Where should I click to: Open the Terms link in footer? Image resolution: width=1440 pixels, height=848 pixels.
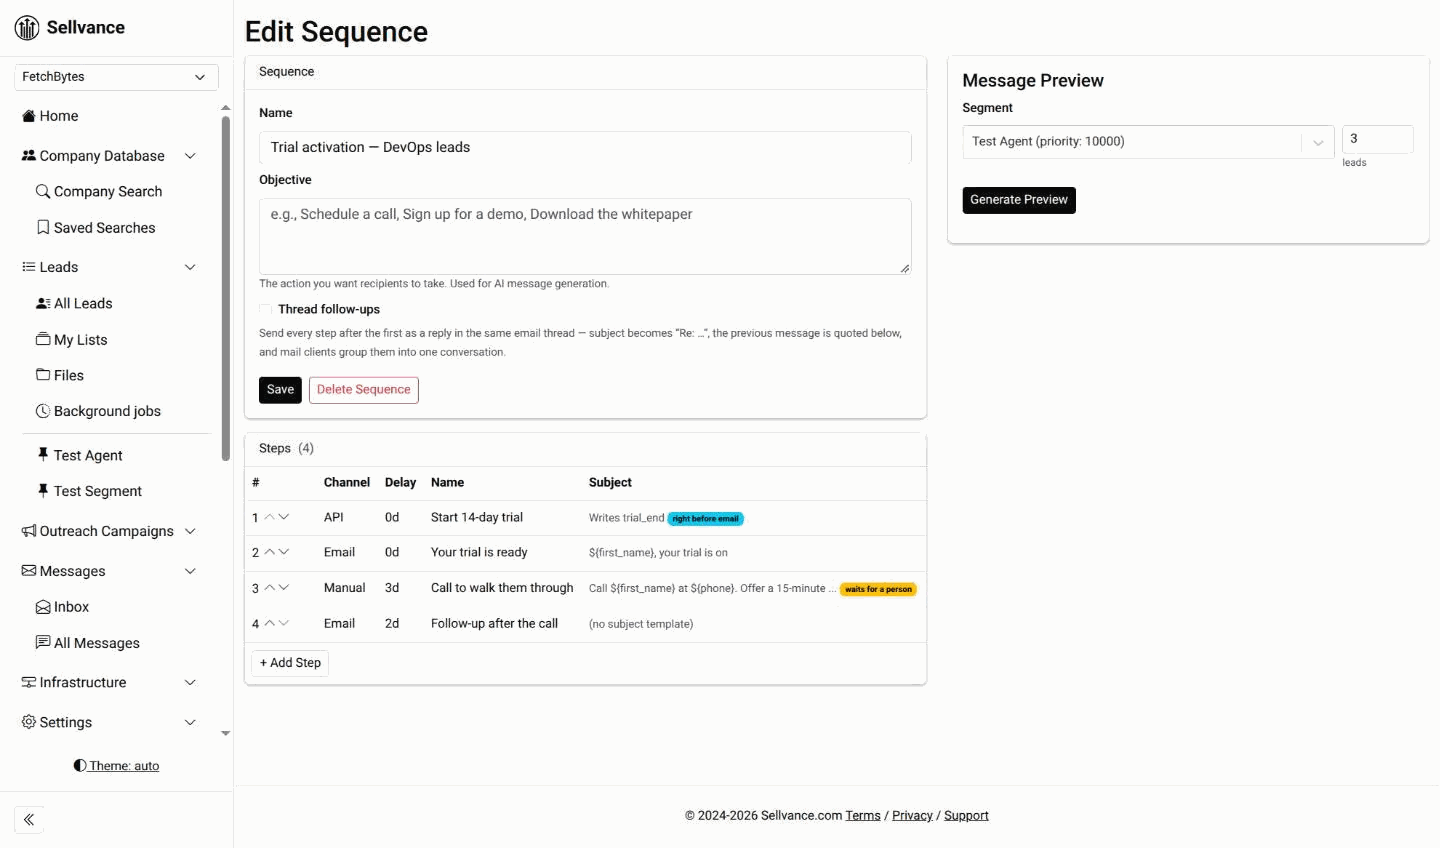pos(863,816)
